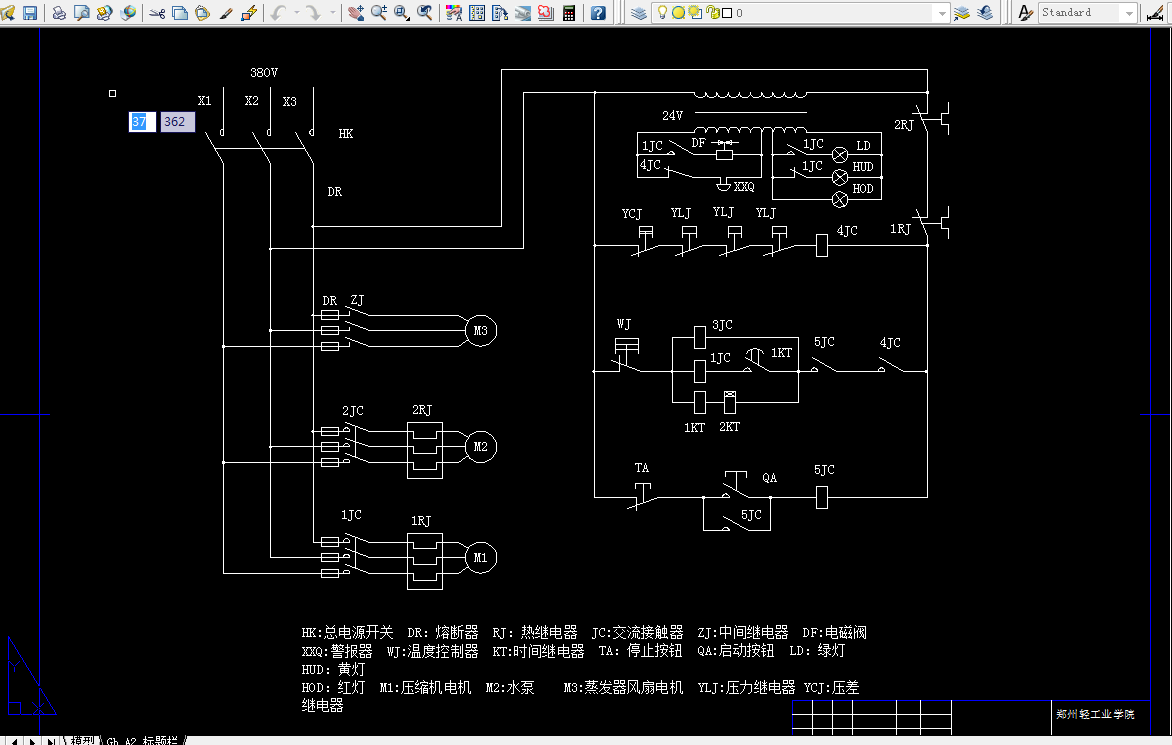Viewport: 1172px width, 745px height.
Task: Click the TA stop button label
Action: pos(641,468)
